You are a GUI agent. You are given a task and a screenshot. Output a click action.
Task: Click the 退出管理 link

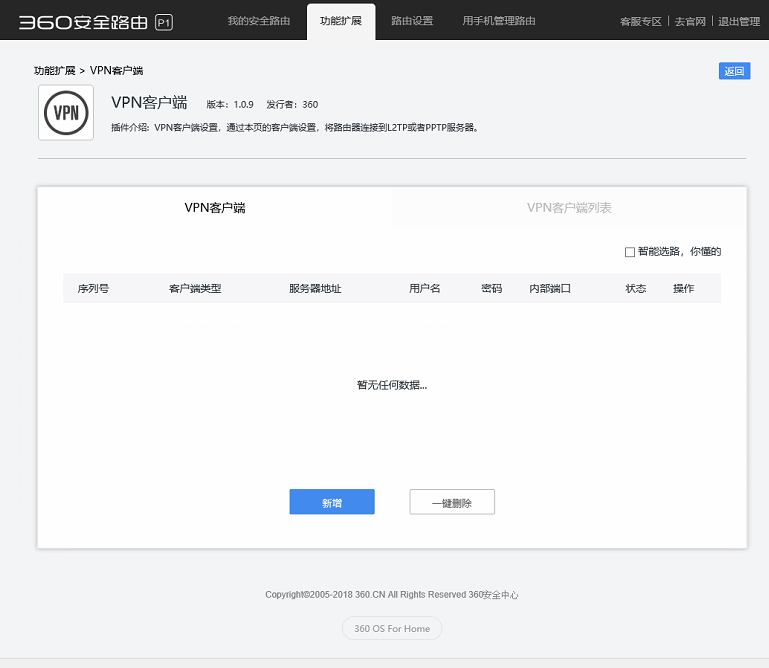pyautogui.click(x=739, y=22)
